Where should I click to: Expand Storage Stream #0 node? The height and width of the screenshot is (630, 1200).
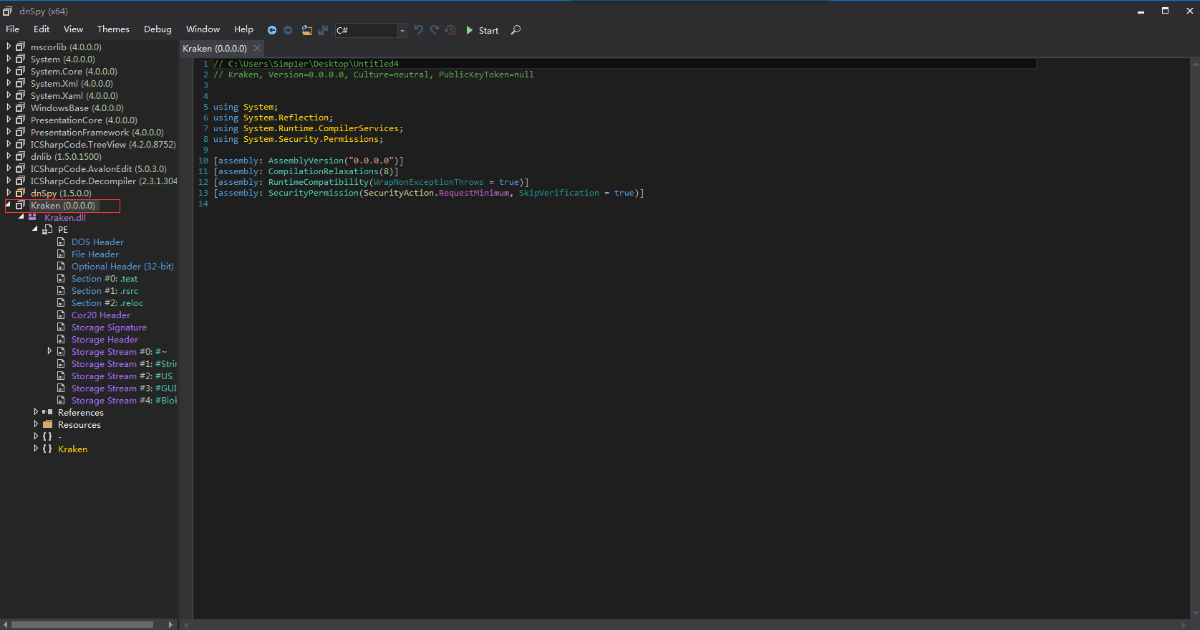pos(50,352)
